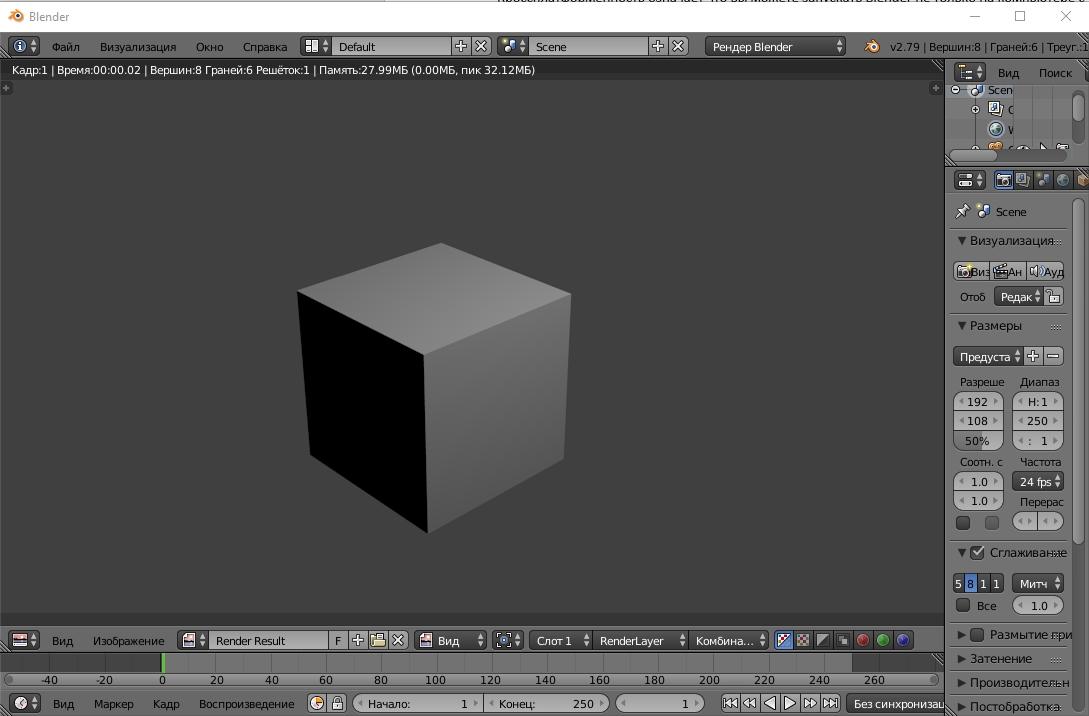The image size is (1089, 716).
Task: Expand the Затенение panel
Action: pyautogui.click(x=1001, y=659)
